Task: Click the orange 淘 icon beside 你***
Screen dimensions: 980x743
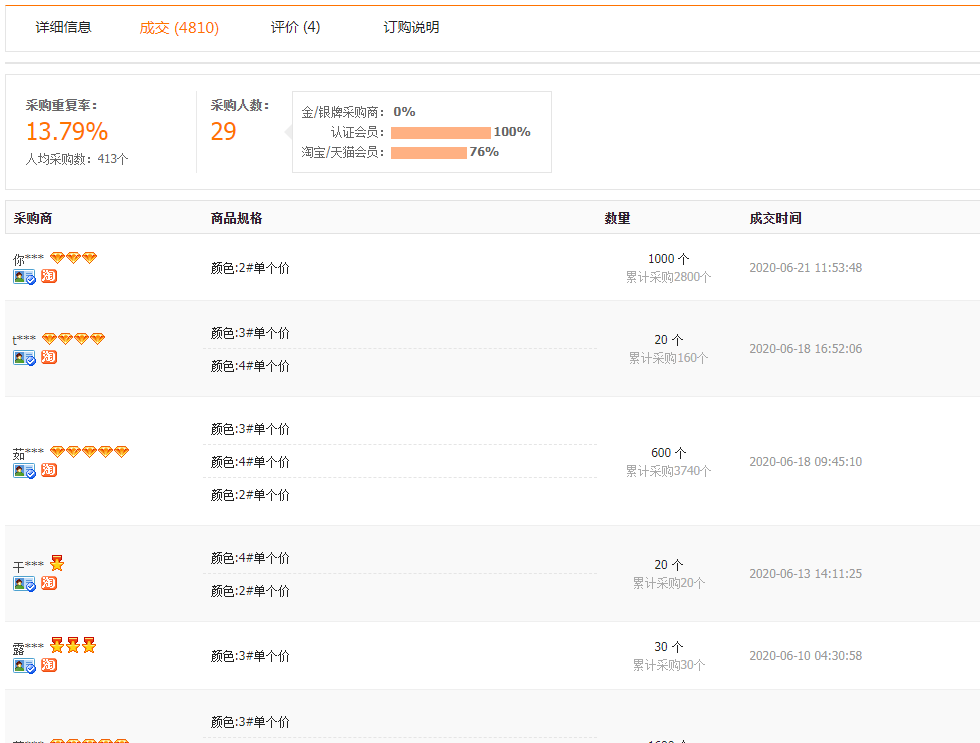Action: point(47,276)
